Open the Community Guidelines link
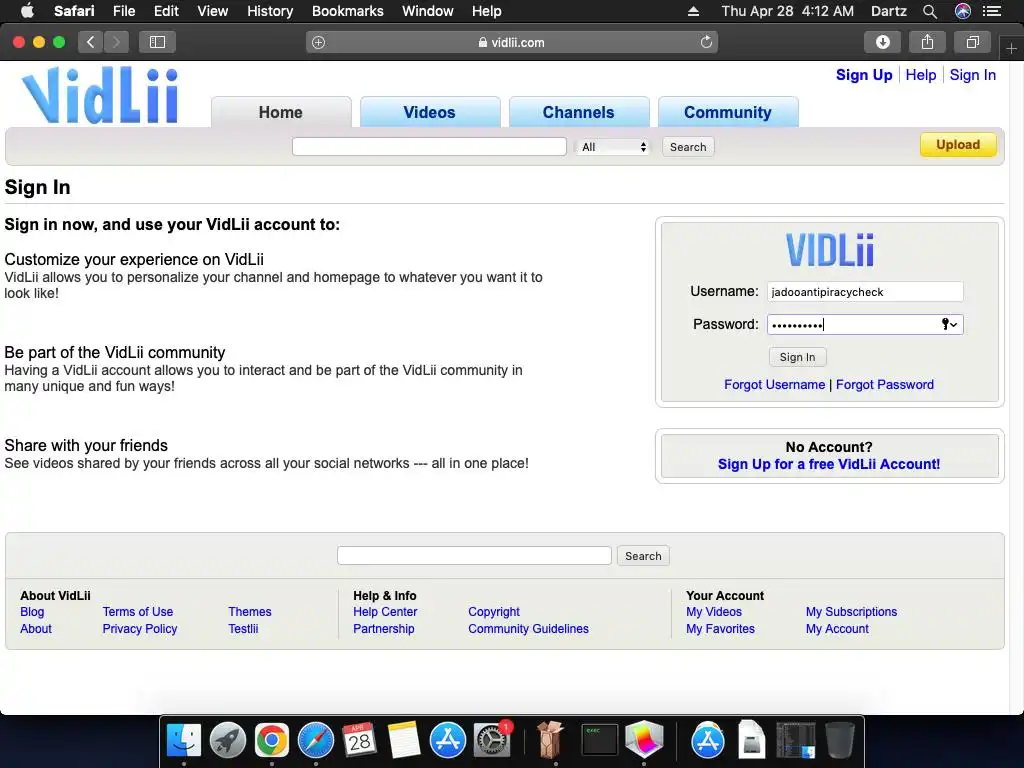Screen dimensions: 1024x768 tap(528, 629)
